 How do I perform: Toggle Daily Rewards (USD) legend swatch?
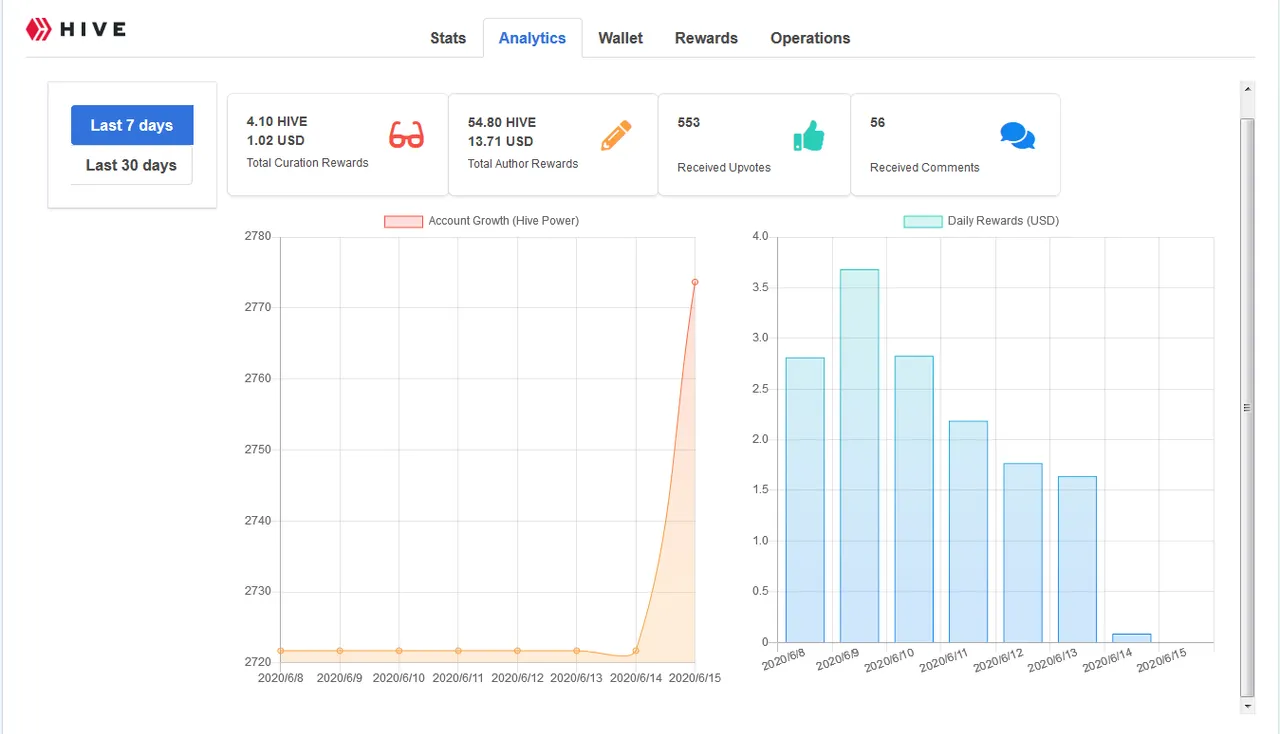[923, 221]
